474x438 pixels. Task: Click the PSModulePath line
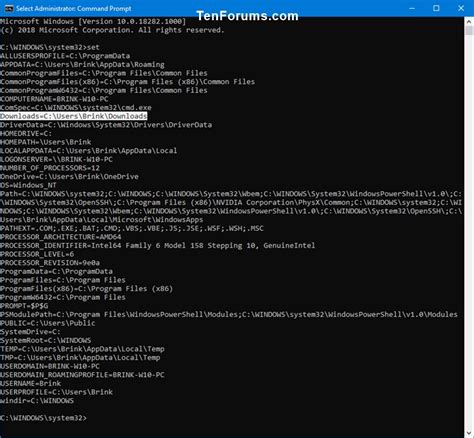tap(229, 314)
